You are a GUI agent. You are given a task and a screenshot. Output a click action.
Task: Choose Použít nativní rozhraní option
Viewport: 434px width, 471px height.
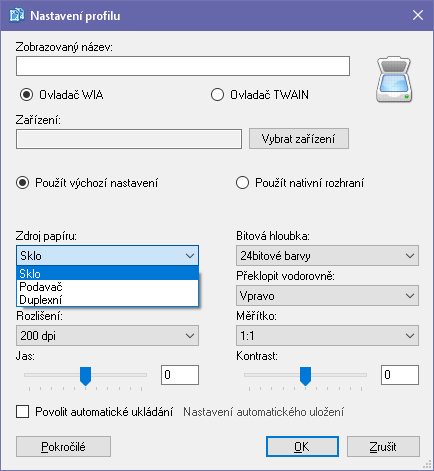point(242,183)
